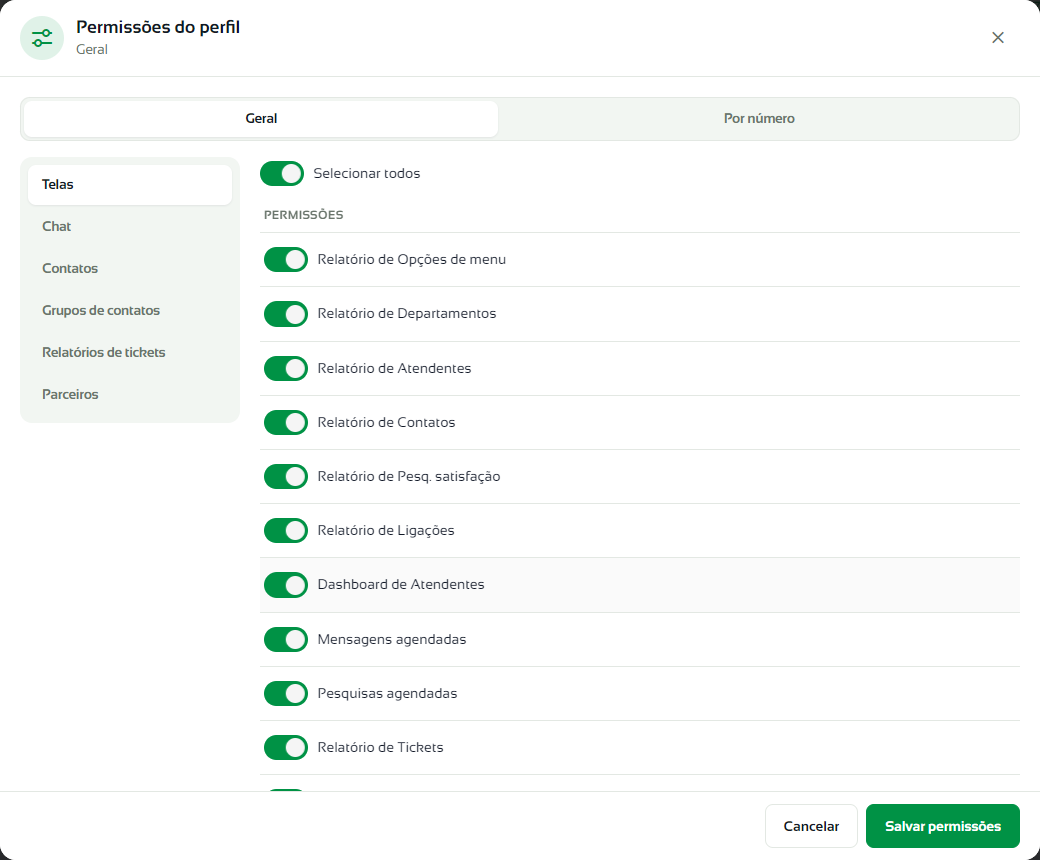1040x860 pixels.
Task: Click the Relatório de Tickets label
Action: click(380, 748)
